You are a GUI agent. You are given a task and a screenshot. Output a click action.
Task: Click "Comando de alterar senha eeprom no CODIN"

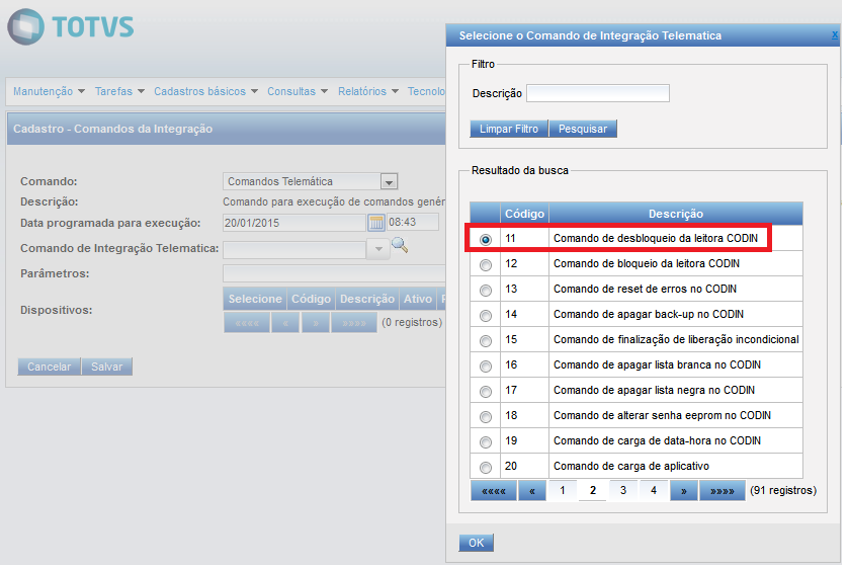[662, 415]
